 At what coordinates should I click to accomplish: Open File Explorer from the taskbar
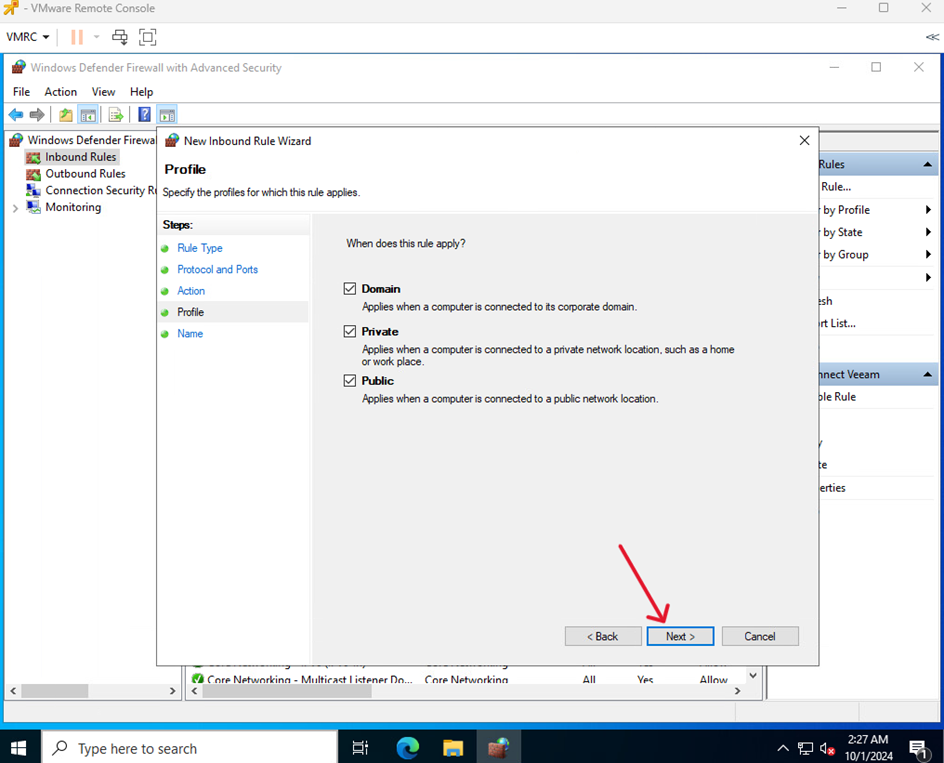tap(453, 747)
